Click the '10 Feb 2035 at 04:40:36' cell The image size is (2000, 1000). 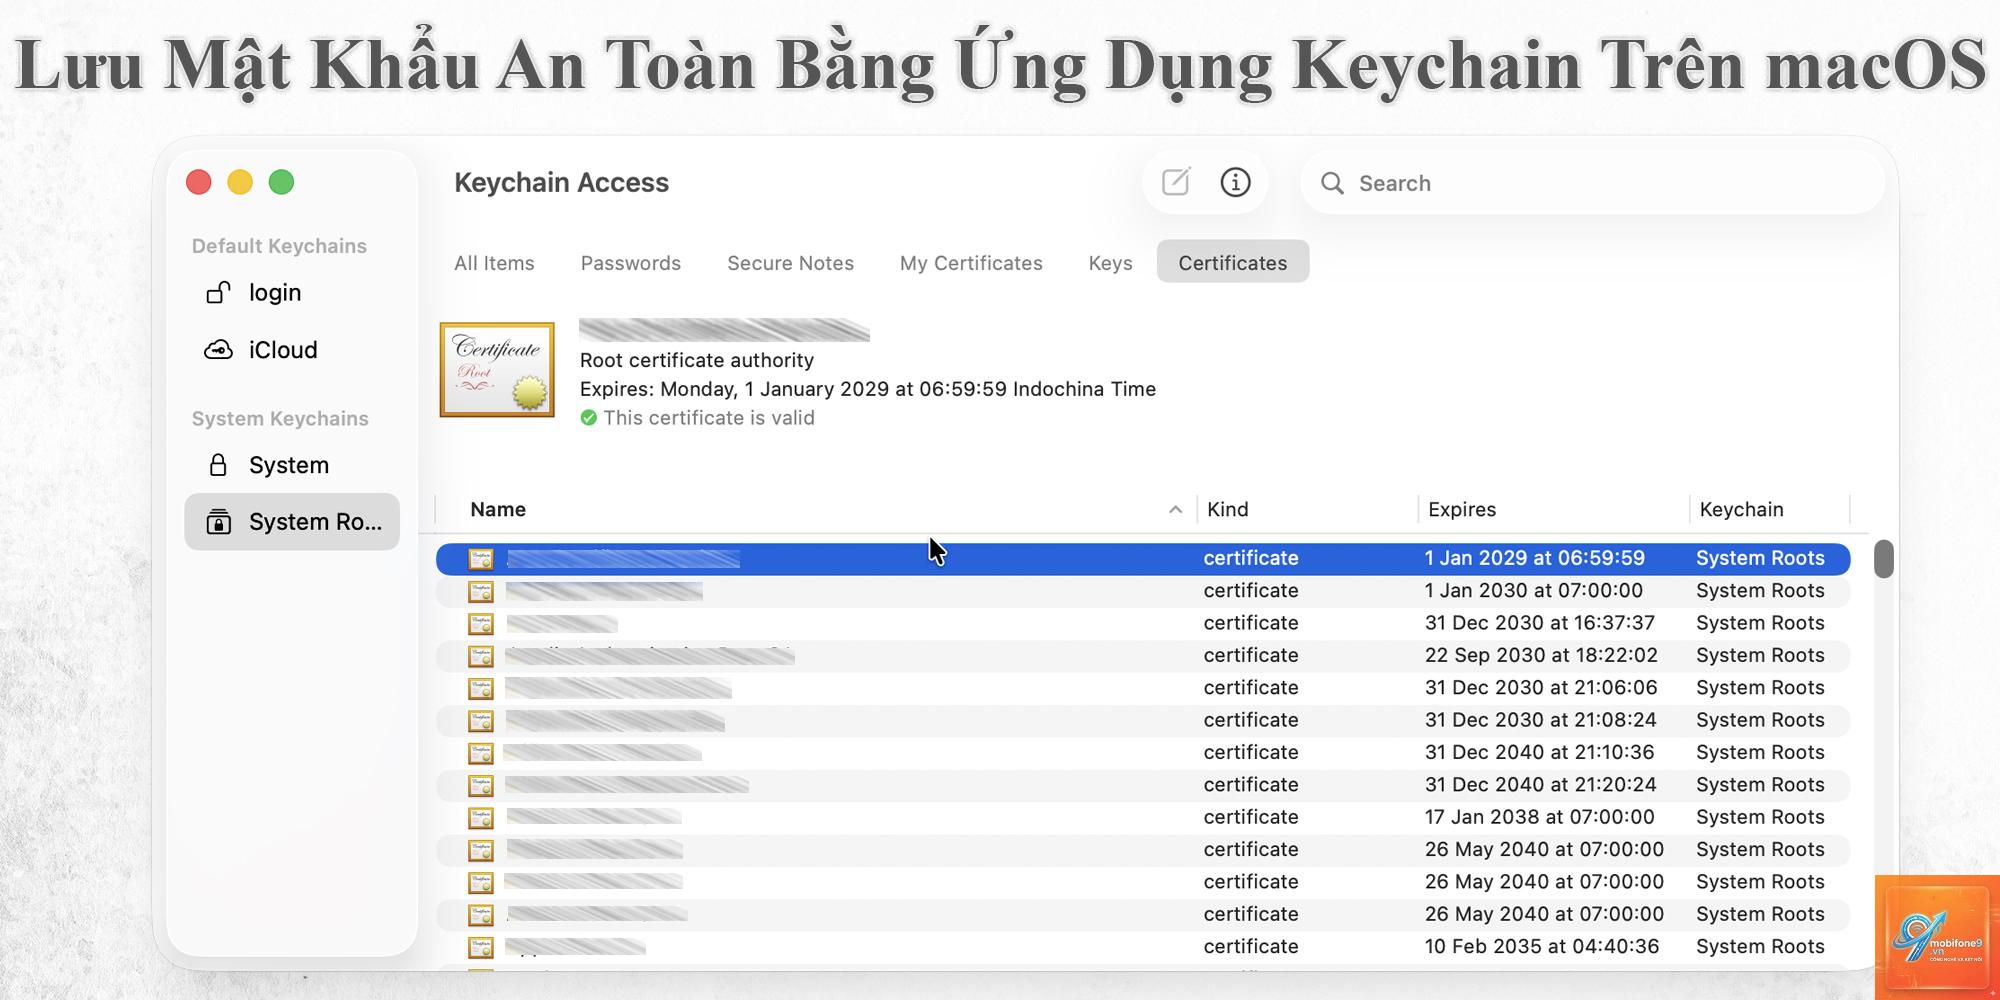click(1541, 946)
